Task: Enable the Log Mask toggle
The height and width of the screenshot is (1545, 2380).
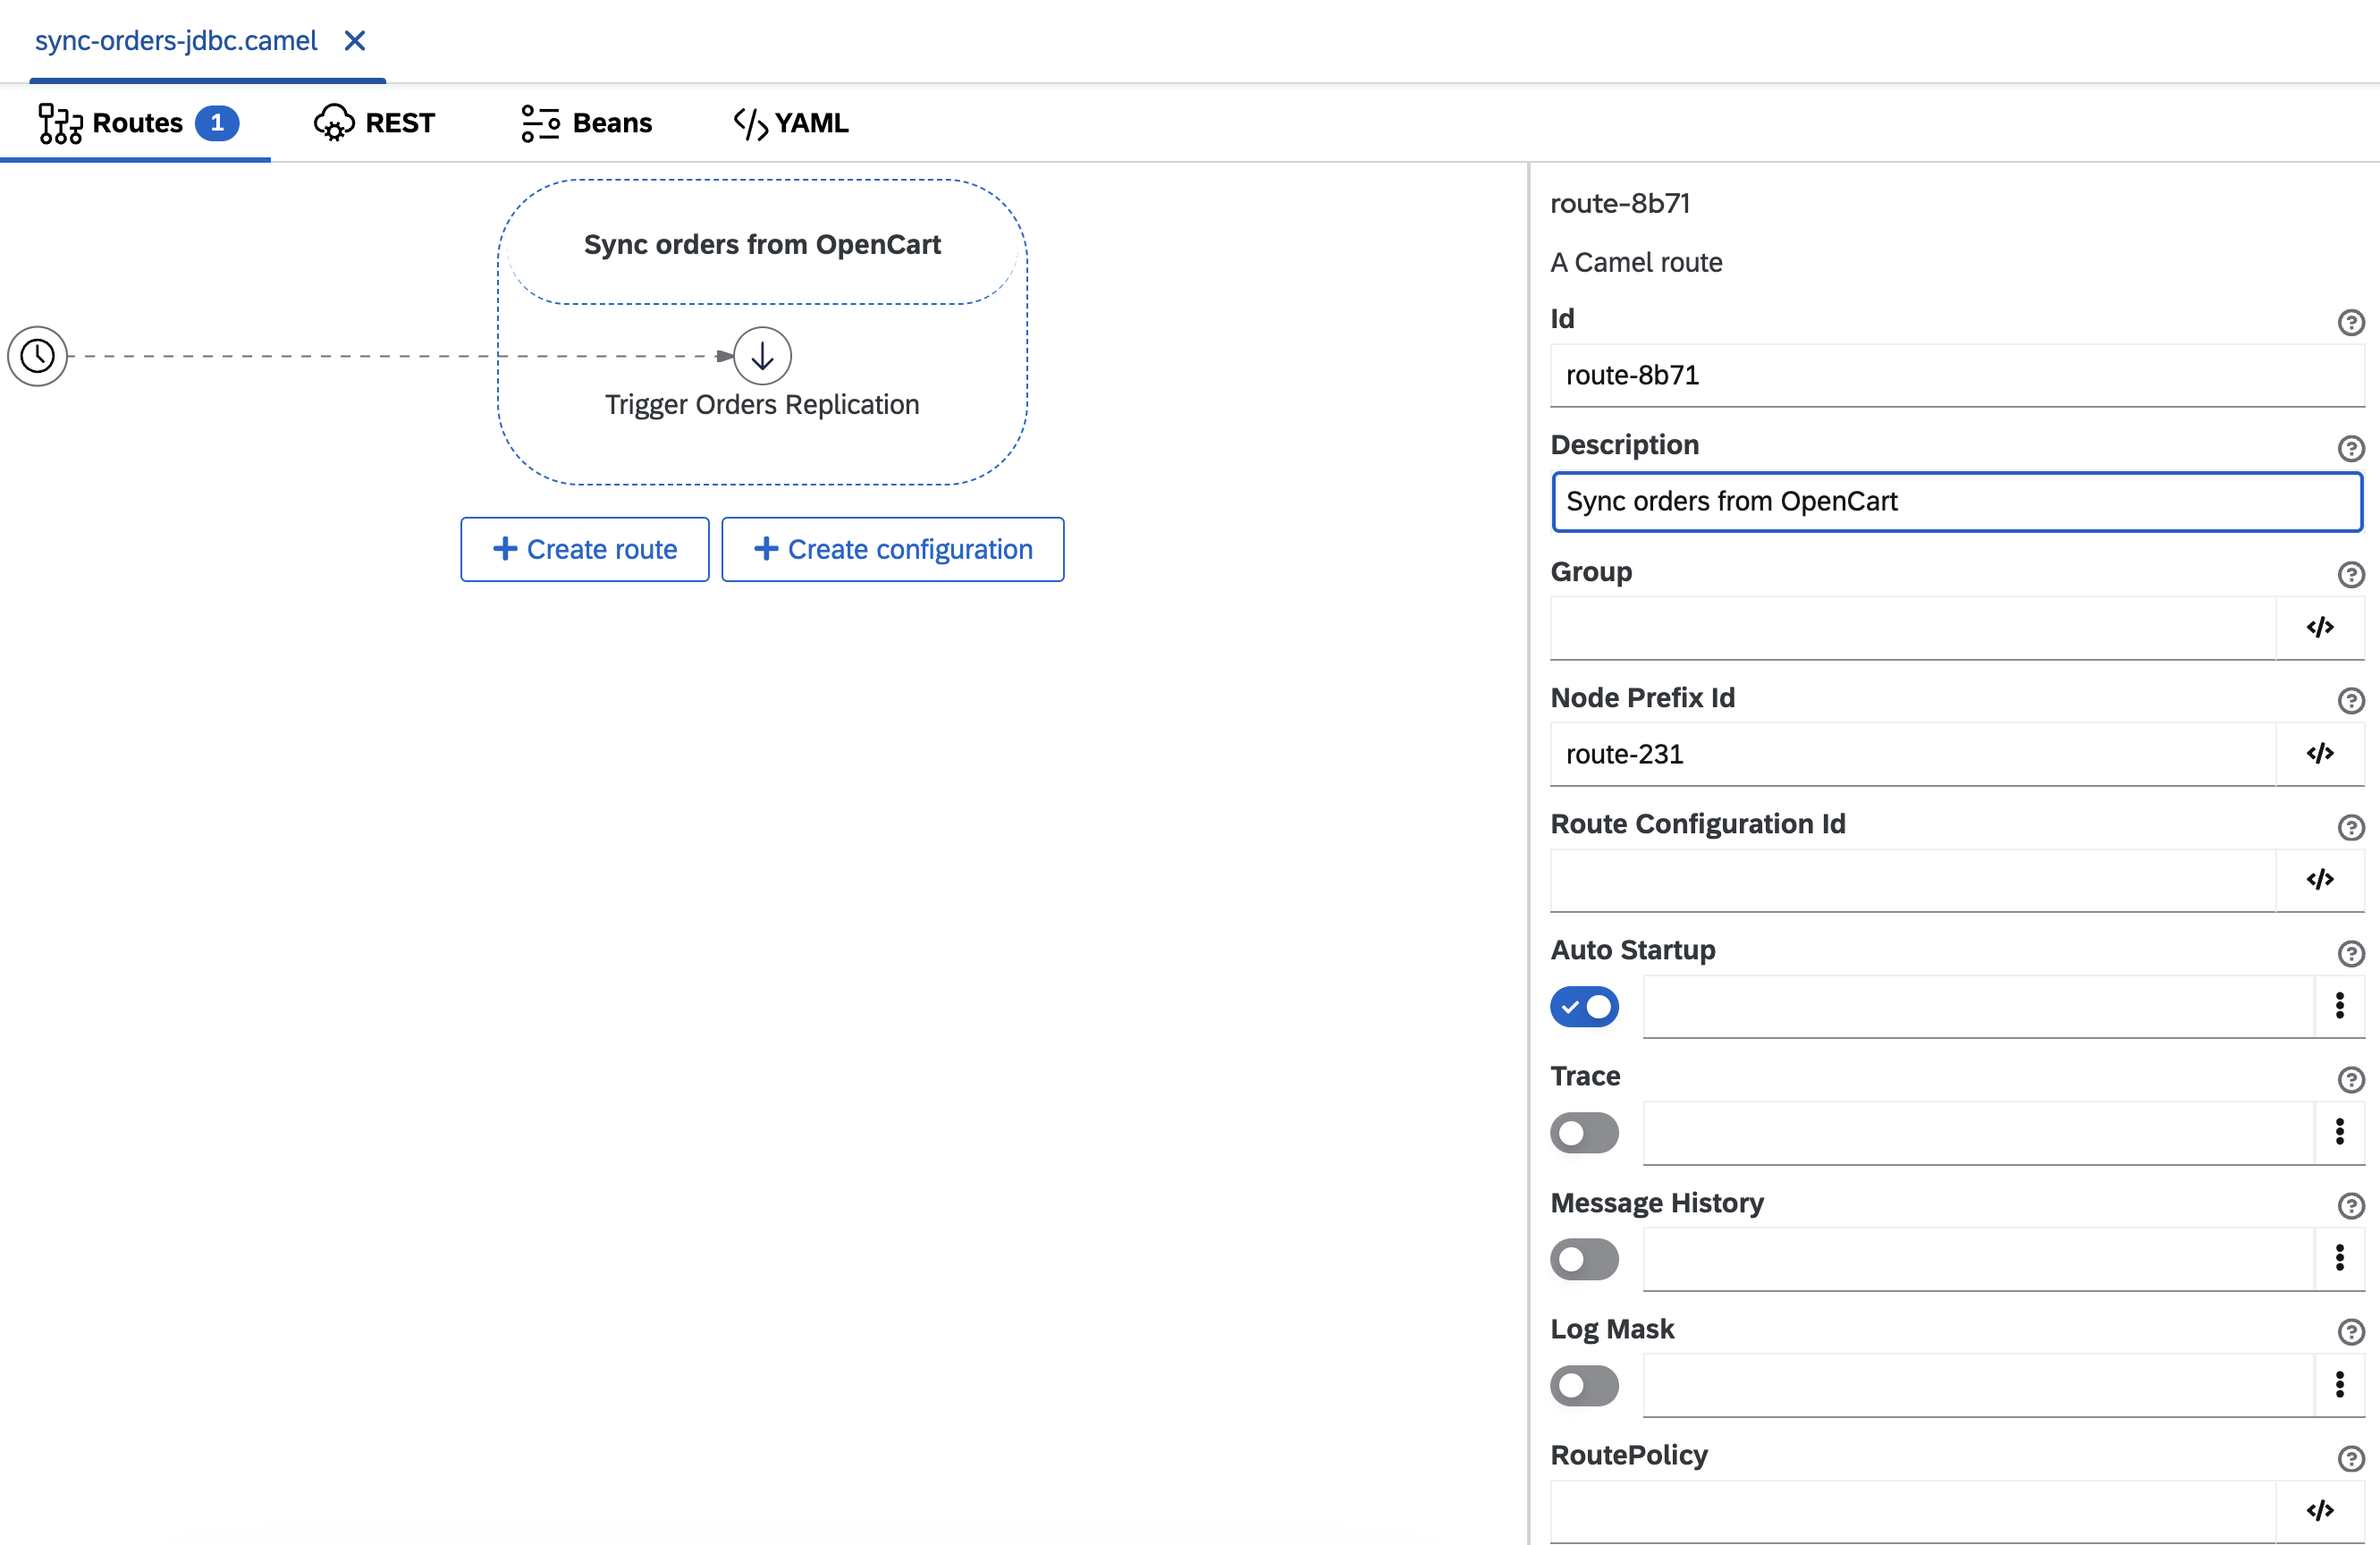Action: click(x=1582, y=1384)
